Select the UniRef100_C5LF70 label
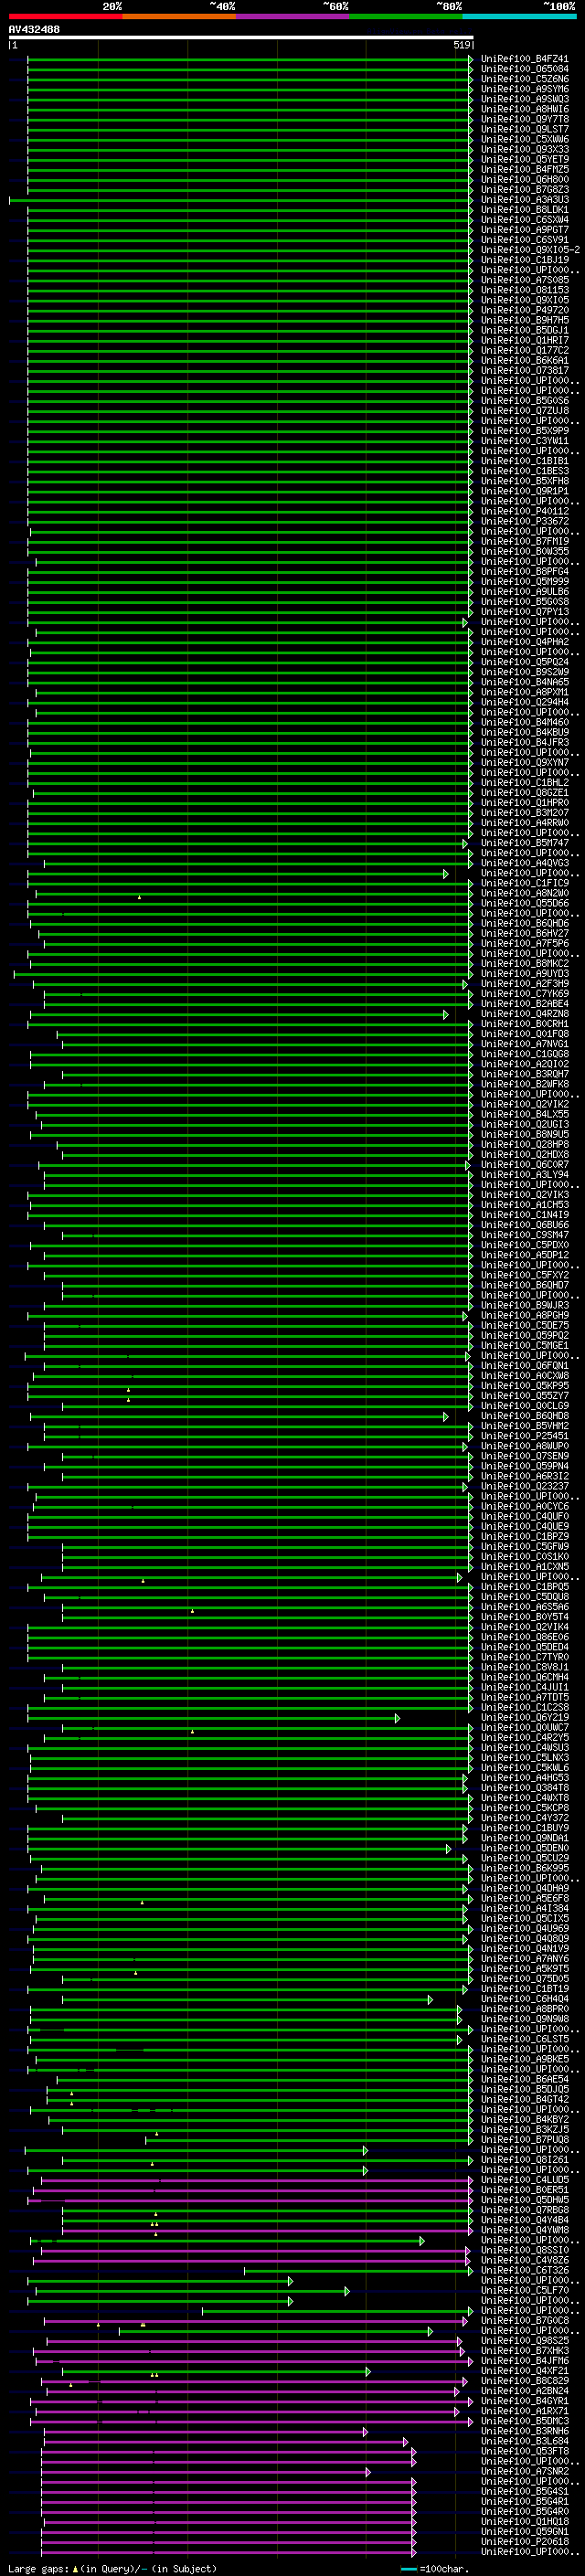This screenshot has height=2576, width=585. (524, 2290)
